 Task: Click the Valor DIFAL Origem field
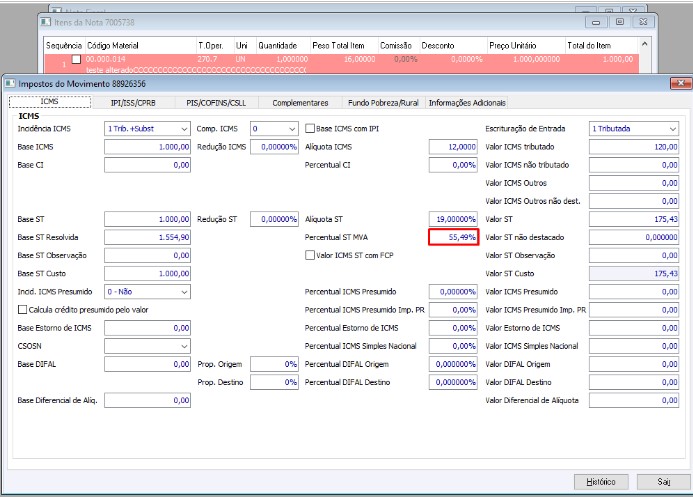pyautogui.click(x=634, y=364)
